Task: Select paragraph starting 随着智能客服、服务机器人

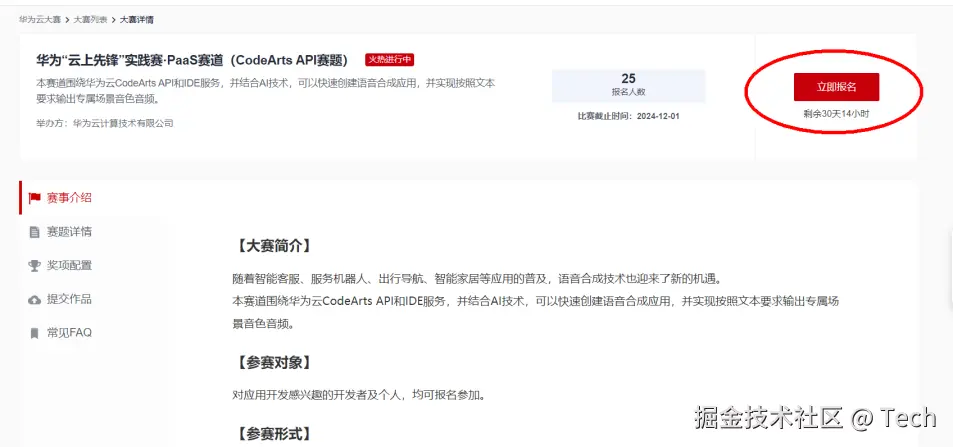Action: 477,279
